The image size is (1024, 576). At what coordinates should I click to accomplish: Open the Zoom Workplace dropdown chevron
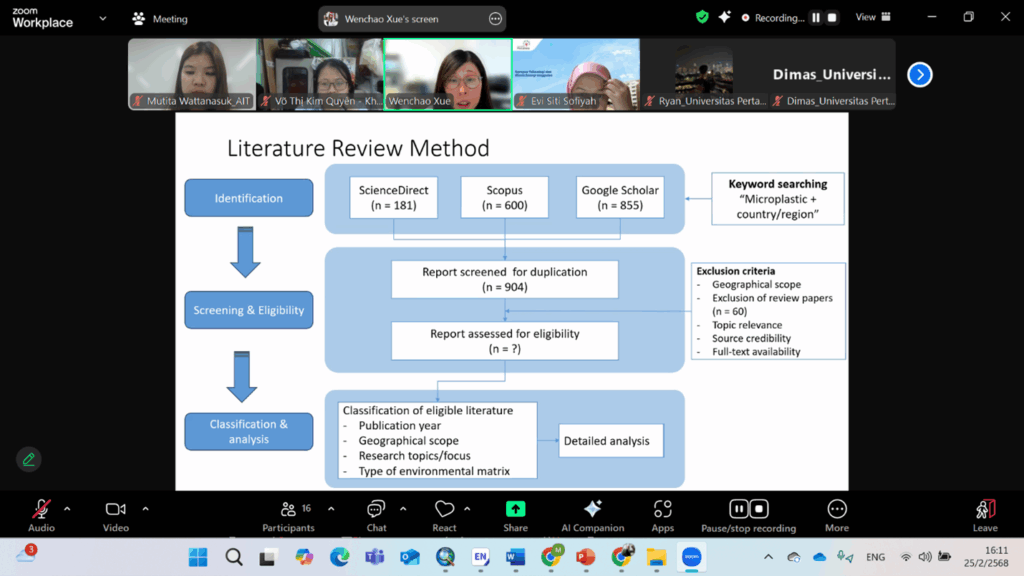(x=102, y=18)
